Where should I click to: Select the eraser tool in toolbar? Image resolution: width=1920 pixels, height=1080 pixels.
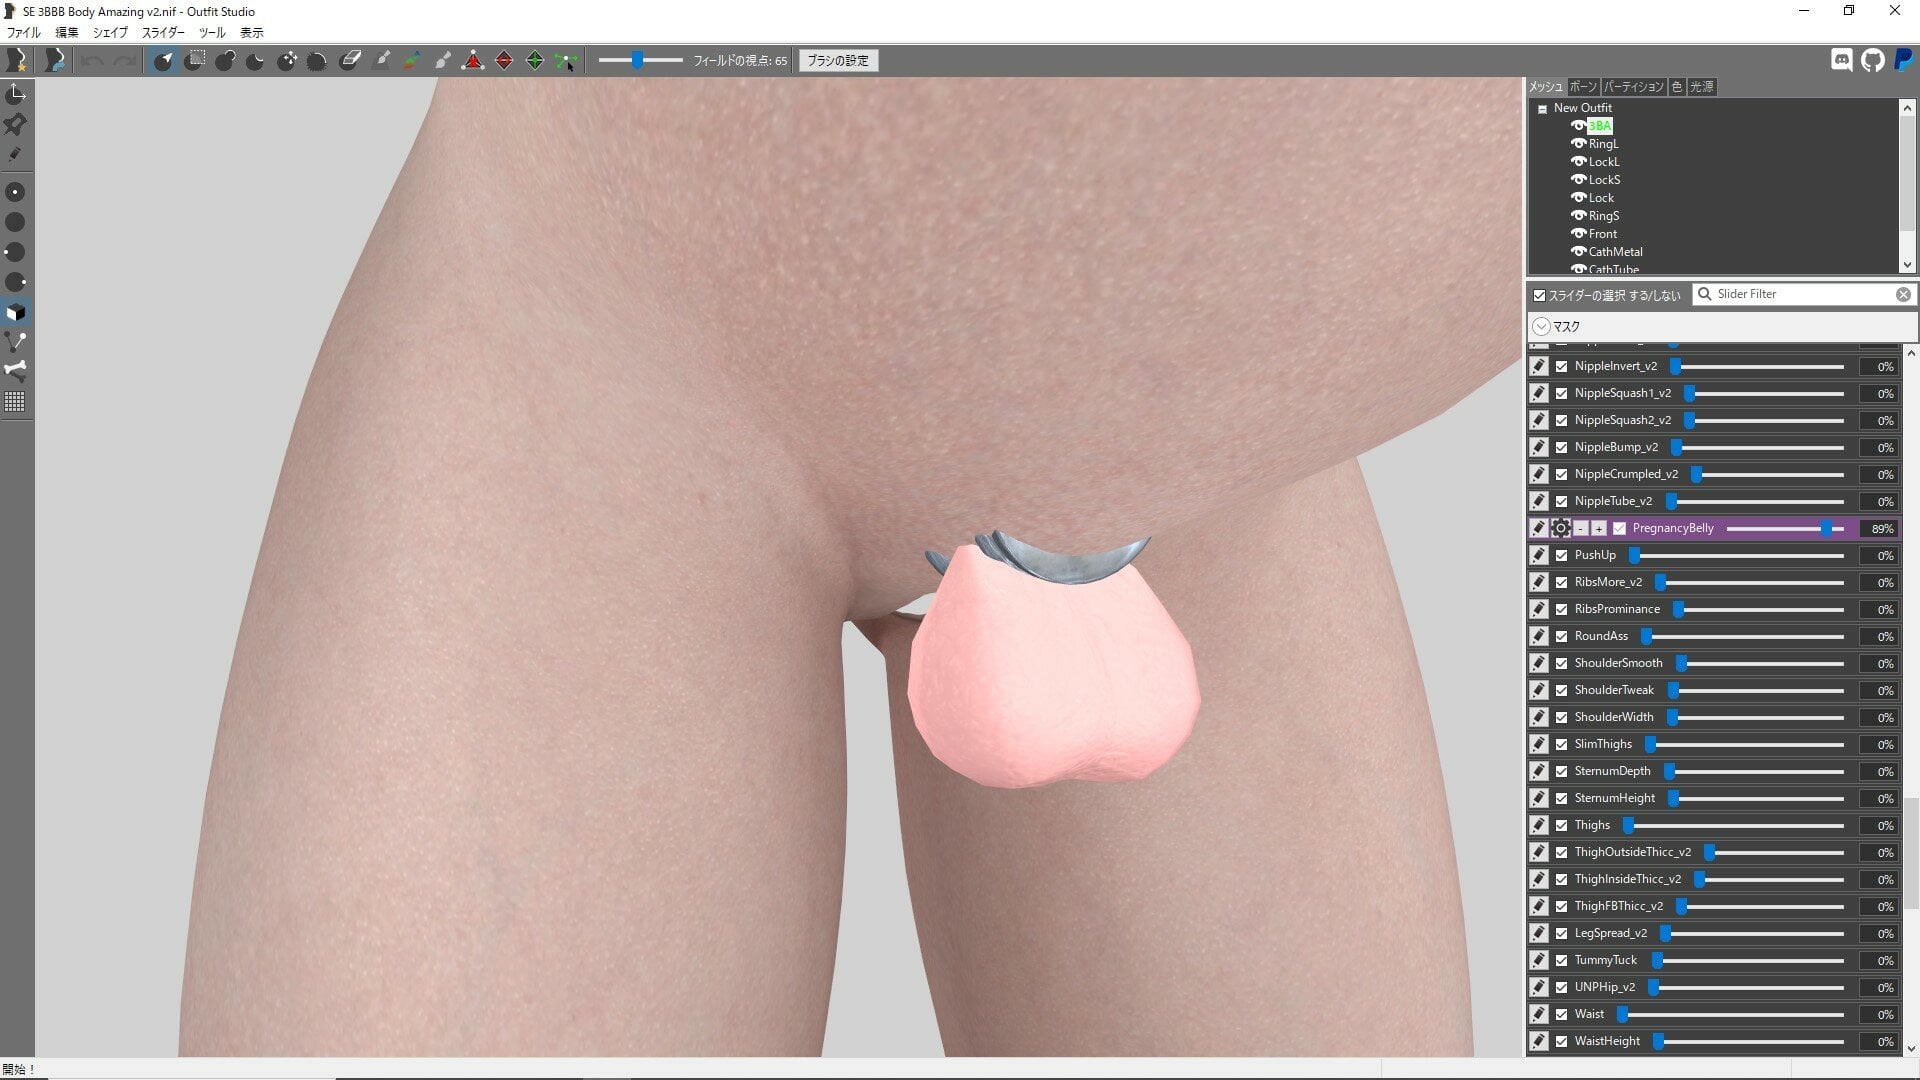coord(350,61)
